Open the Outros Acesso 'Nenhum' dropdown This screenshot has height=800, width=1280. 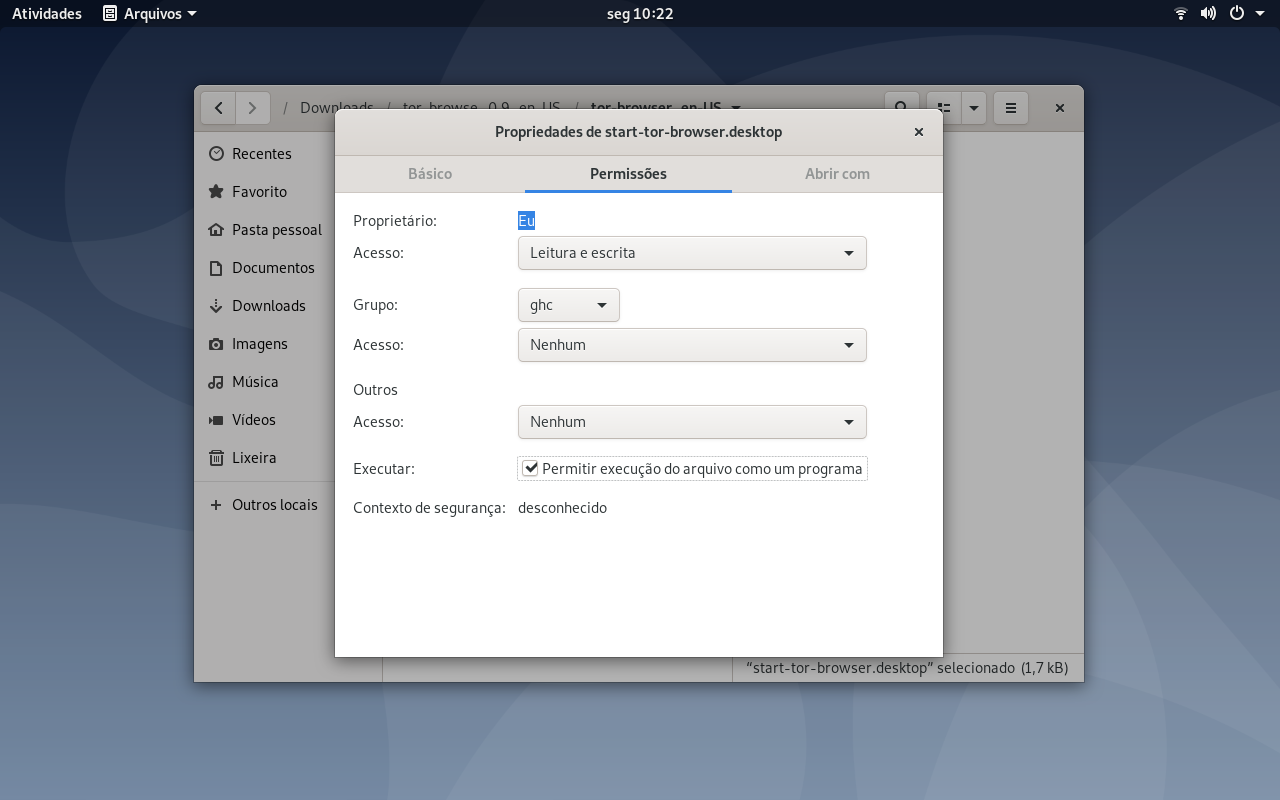click(692, 422)
